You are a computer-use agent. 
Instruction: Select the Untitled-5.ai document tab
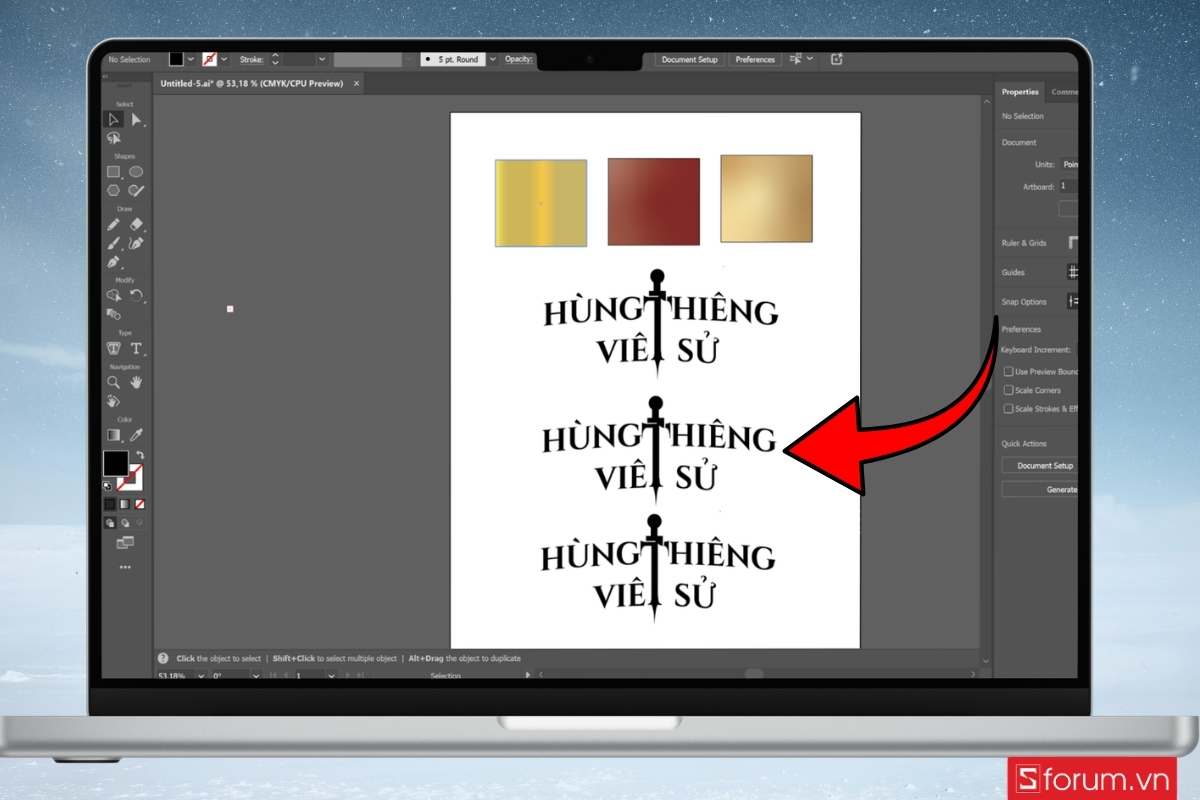(x=251, y=84)
